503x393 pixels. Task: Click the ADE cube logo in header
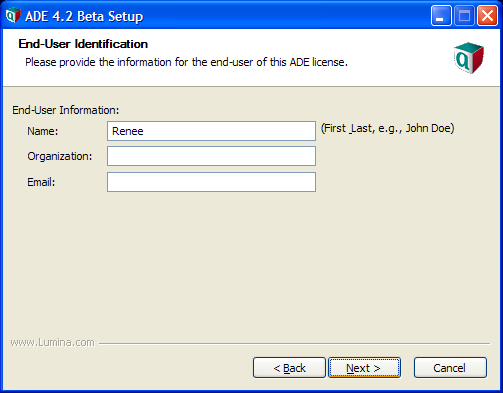pyautogui.click(x=469, y=58)
